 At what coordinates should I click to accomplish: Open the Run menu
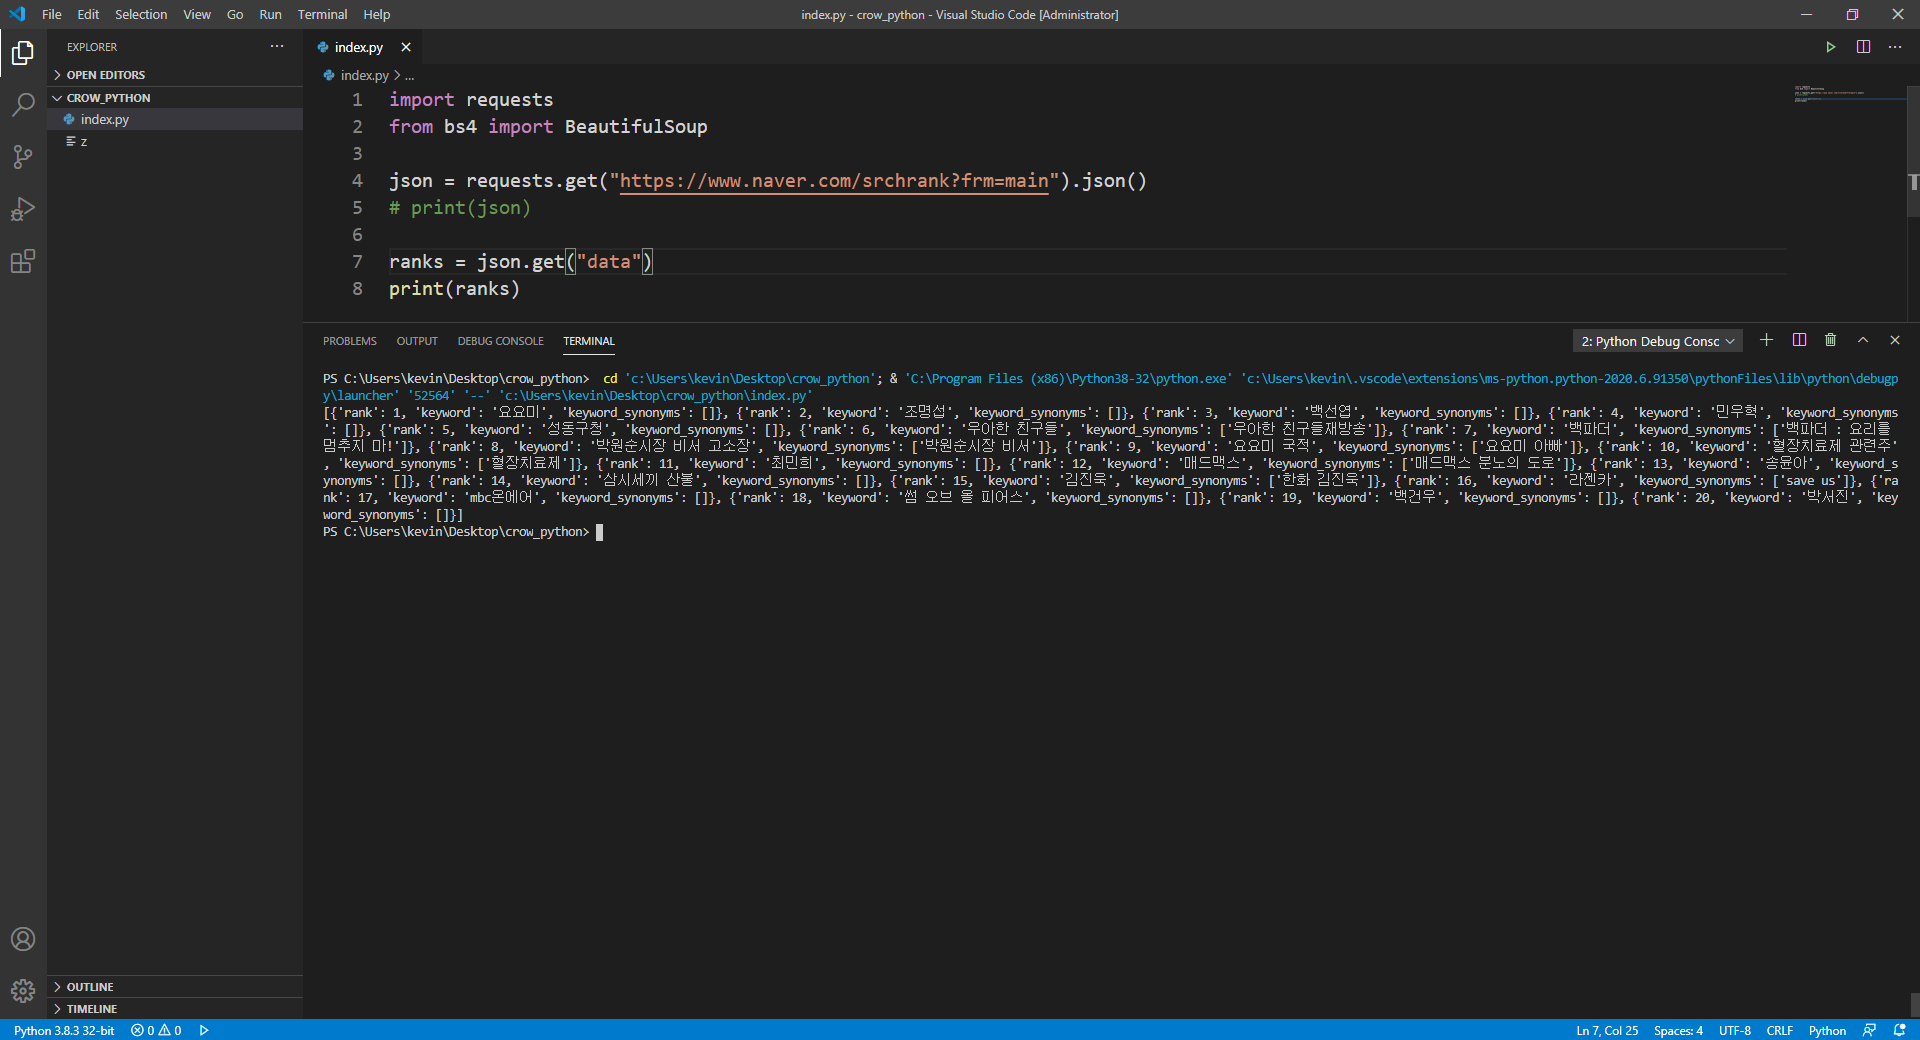[x=270, y=14]
